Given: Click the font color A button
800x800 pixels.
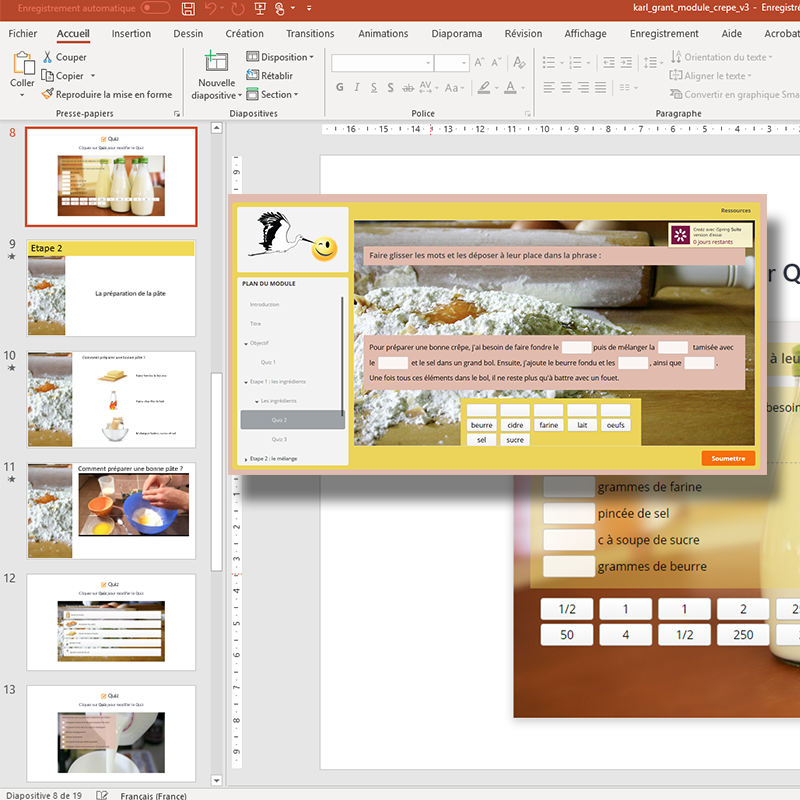Looking at the screenshot, I should coord(510,88).
